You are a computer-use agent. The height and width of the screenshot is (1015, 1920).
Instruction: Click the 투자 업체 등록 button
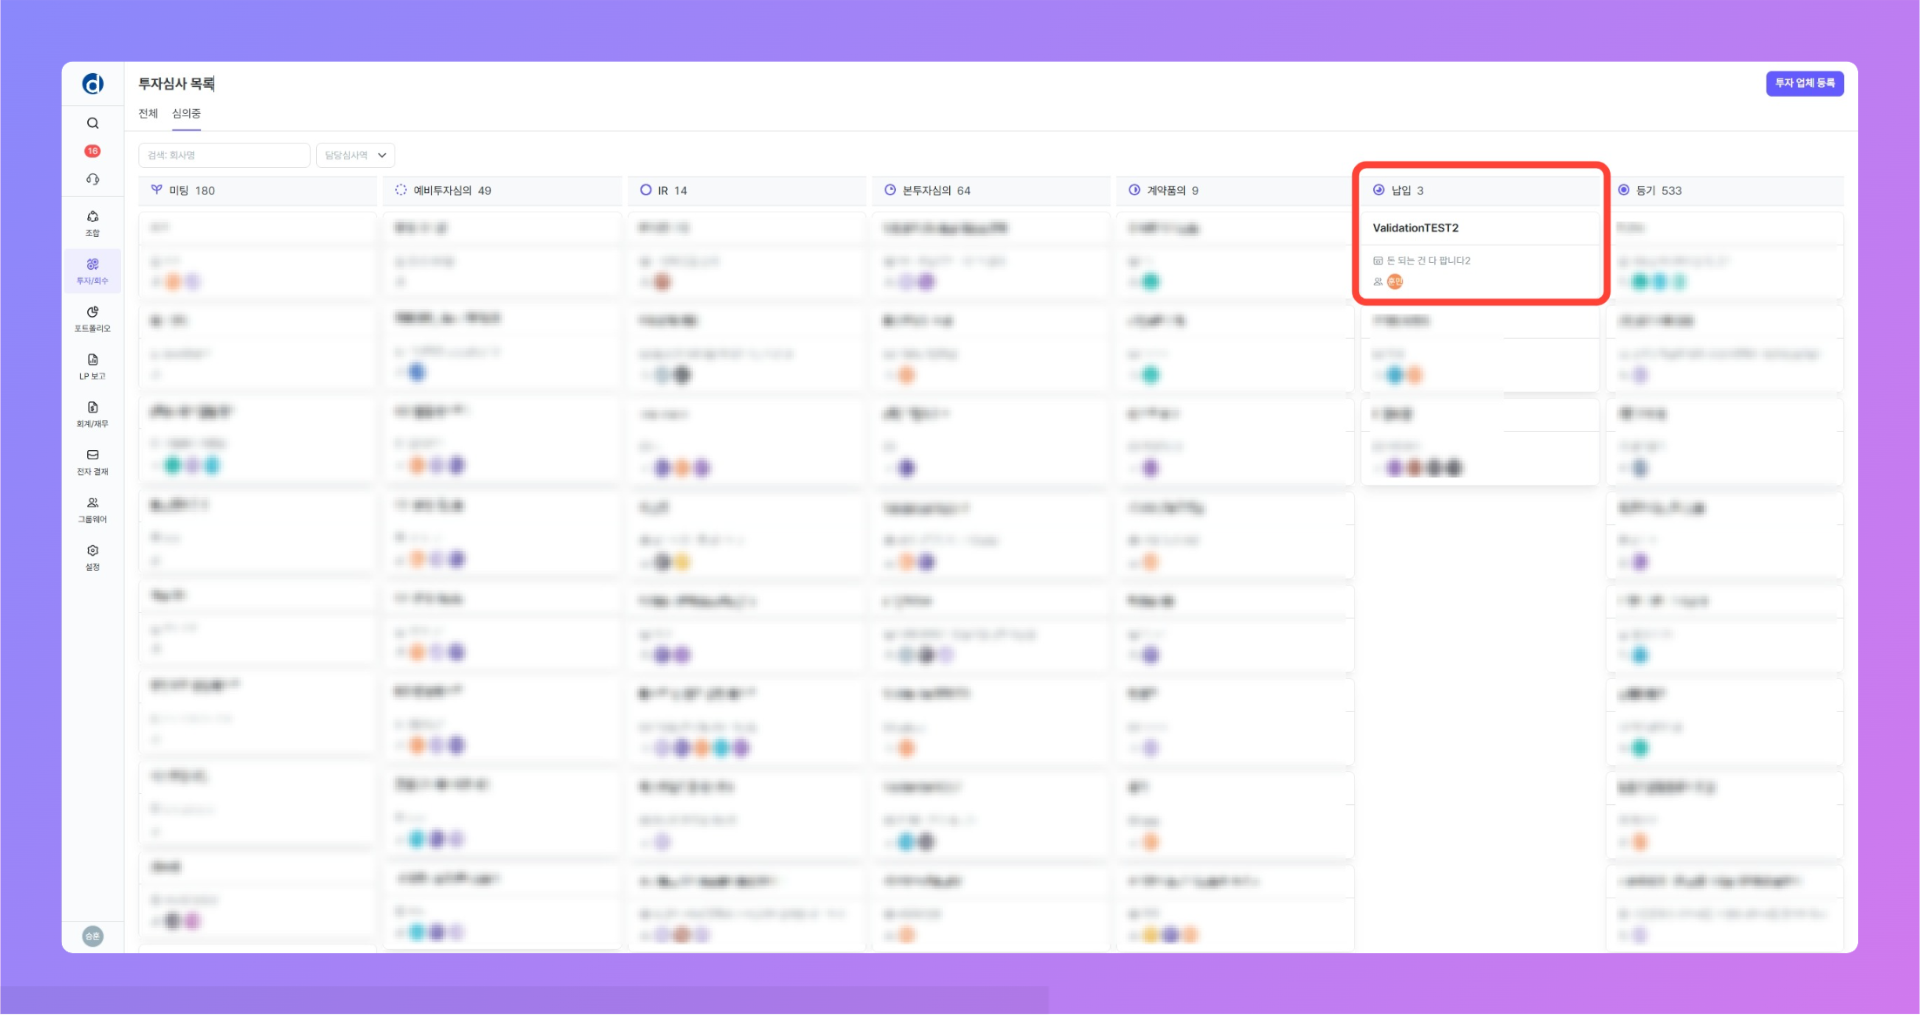coord(1804,83)
